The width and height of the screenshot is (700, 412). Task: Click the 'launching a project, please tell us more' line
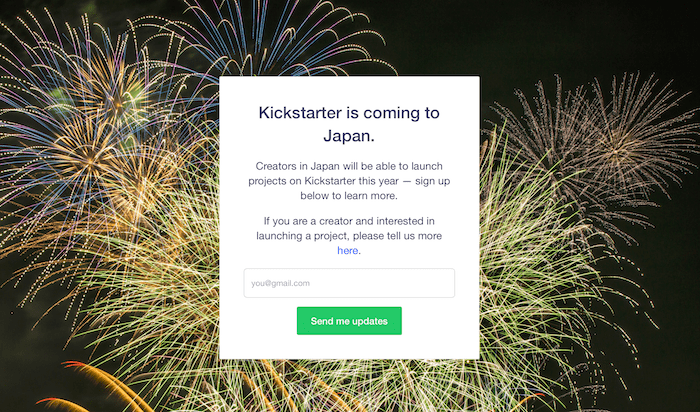pyautogui.click(x=349, y=236)
